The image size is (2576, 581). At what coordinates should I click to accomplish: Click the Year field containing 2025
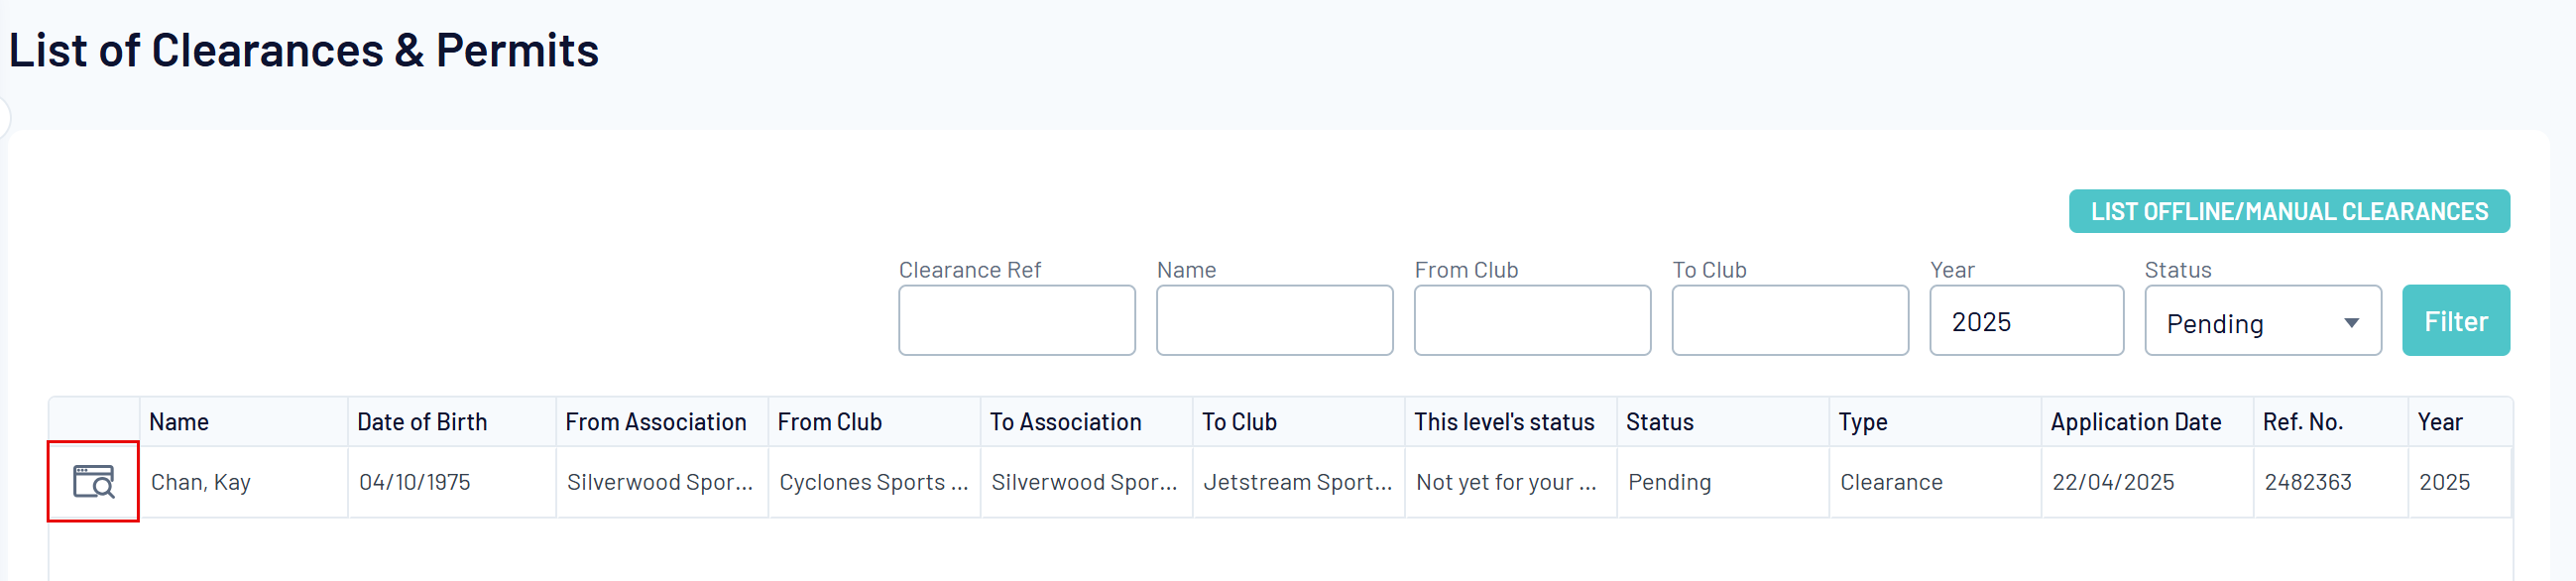[2025, 321]
